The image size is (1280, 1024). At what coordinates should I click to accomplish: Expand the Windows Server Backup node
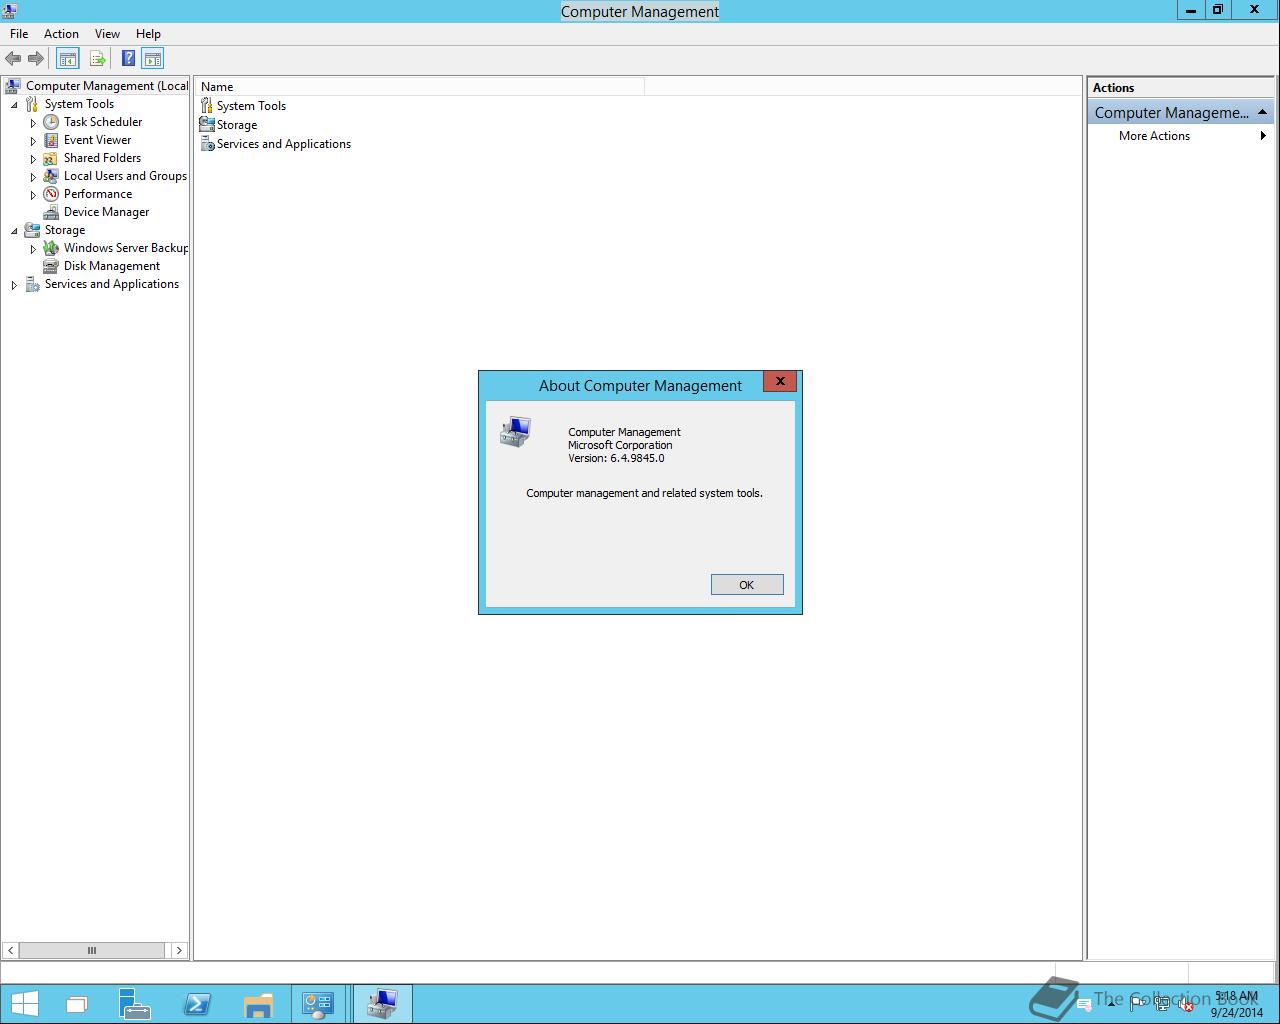33,249
